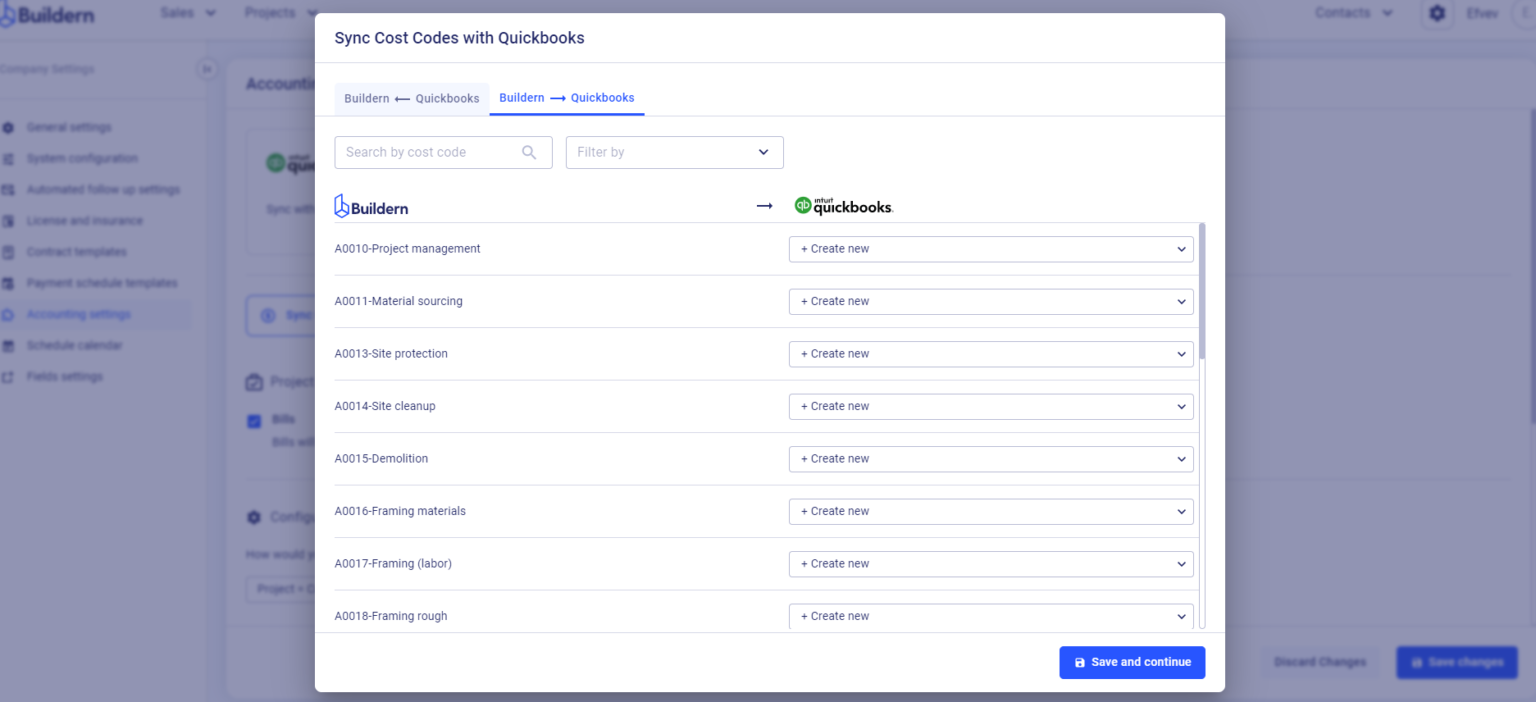Open General settings from sidebar

[69, 127]
